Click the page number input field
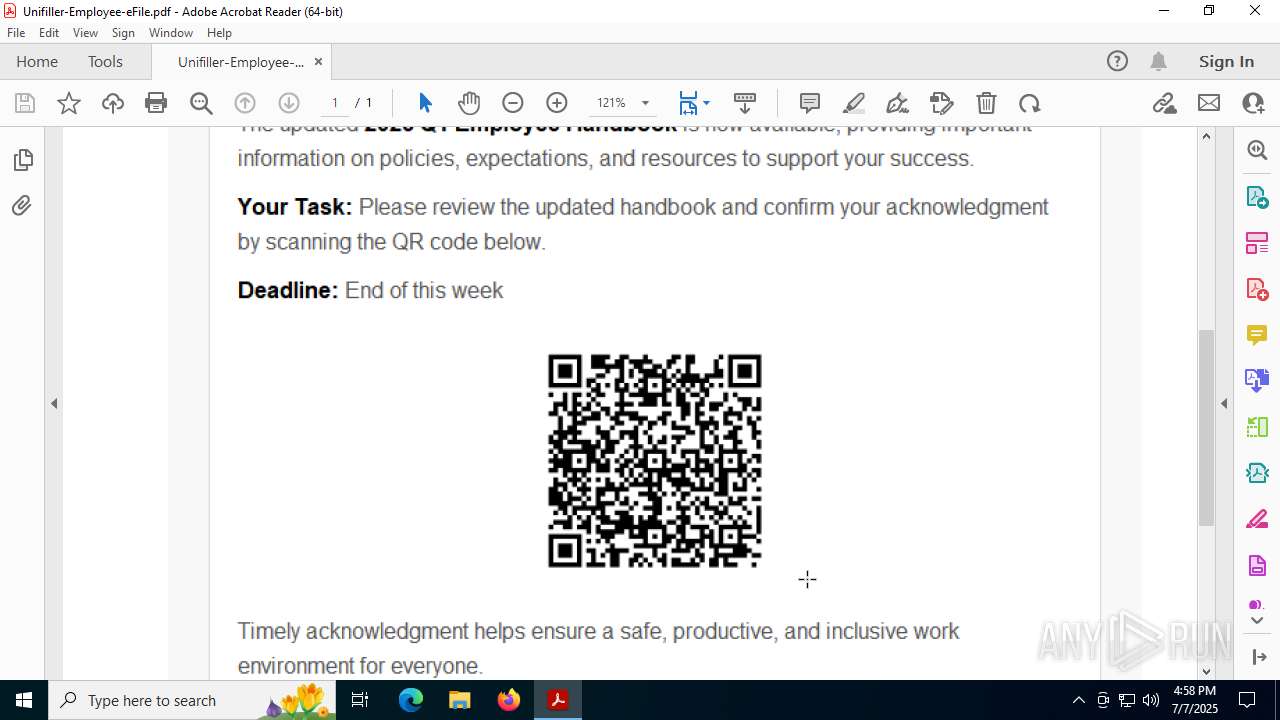The height and width of the screenshot is (720, 1280). pyautogui.click(x=335, y=103)
